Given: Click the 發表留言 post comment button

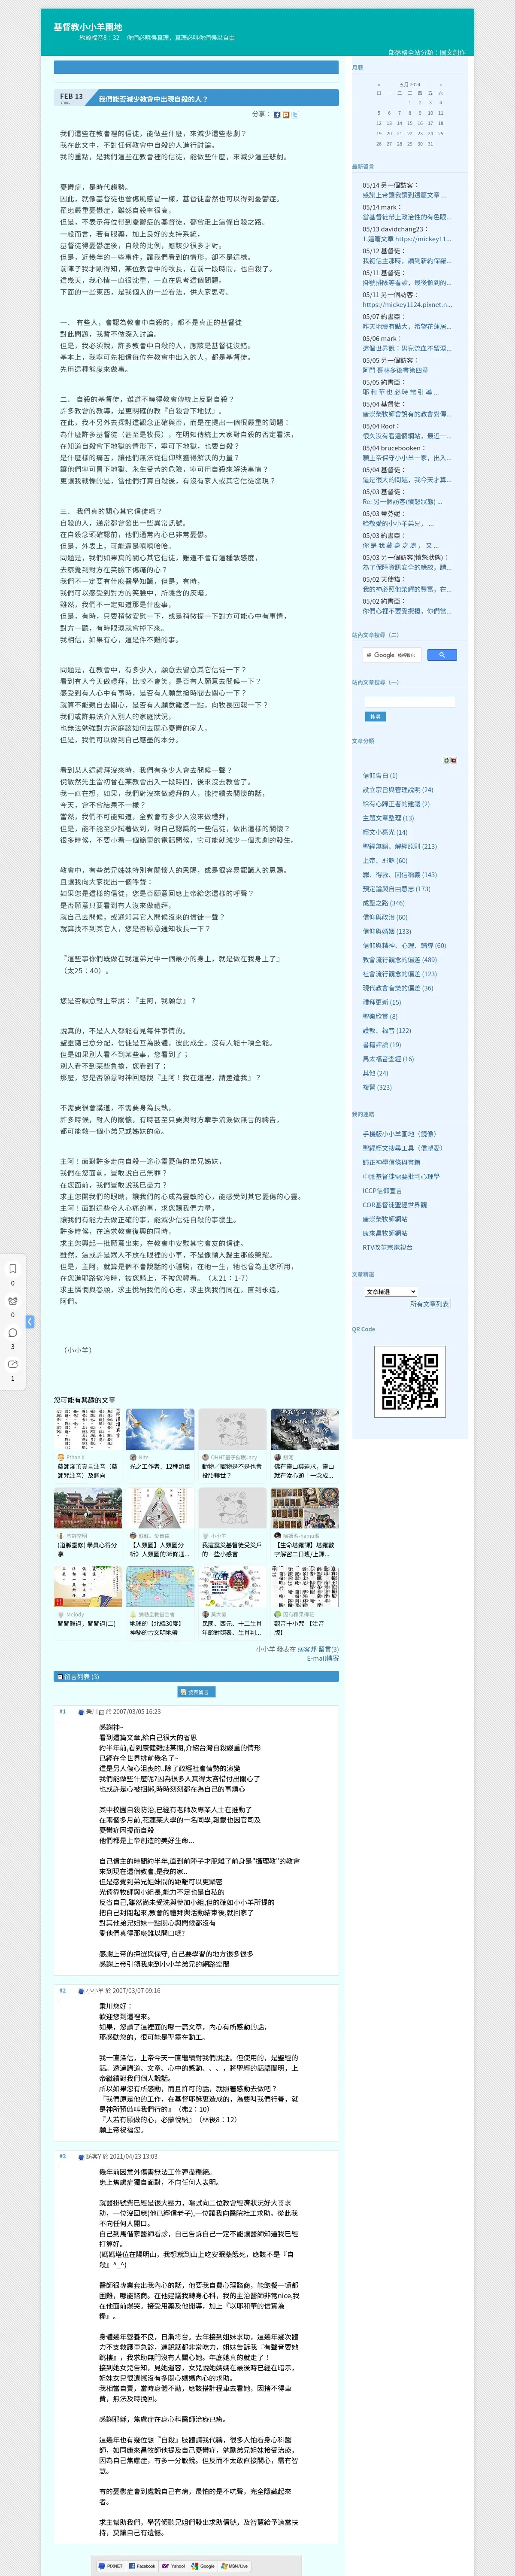Looking at the screenshot, I should (196, 1692).
